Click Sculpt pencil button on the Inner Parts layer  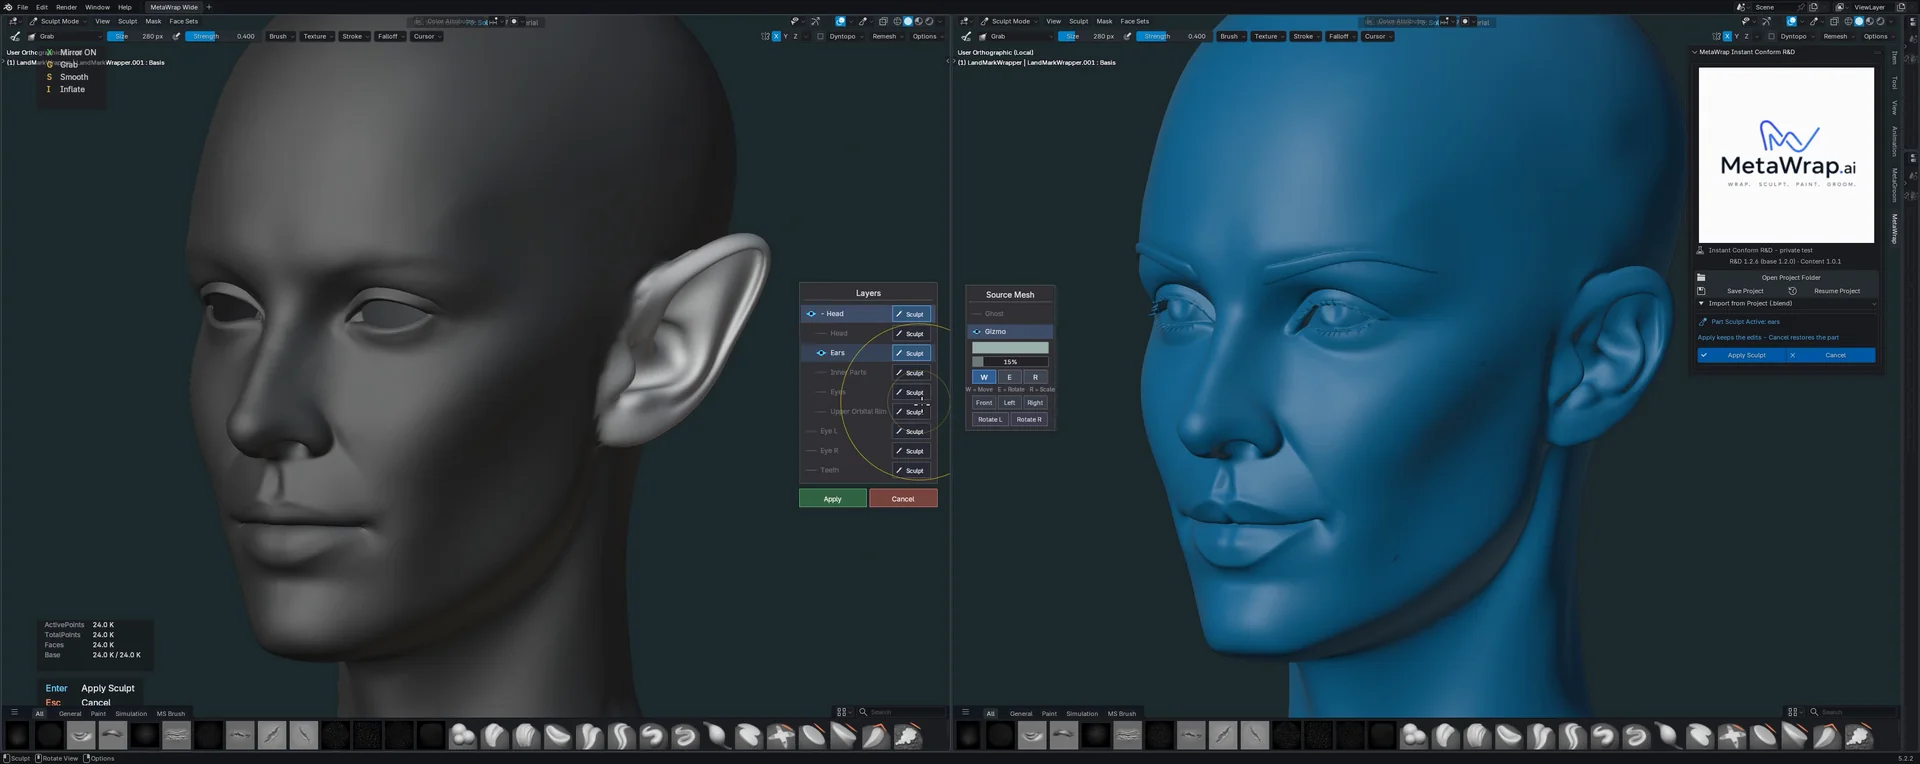pyautogui.click(x=911, y=373)
